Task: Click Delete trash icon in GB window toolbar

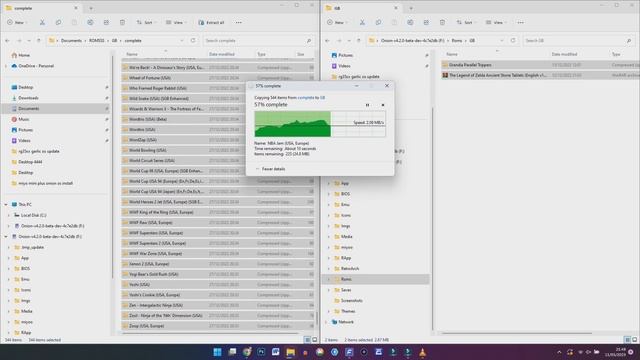Action: coord(442,22)
